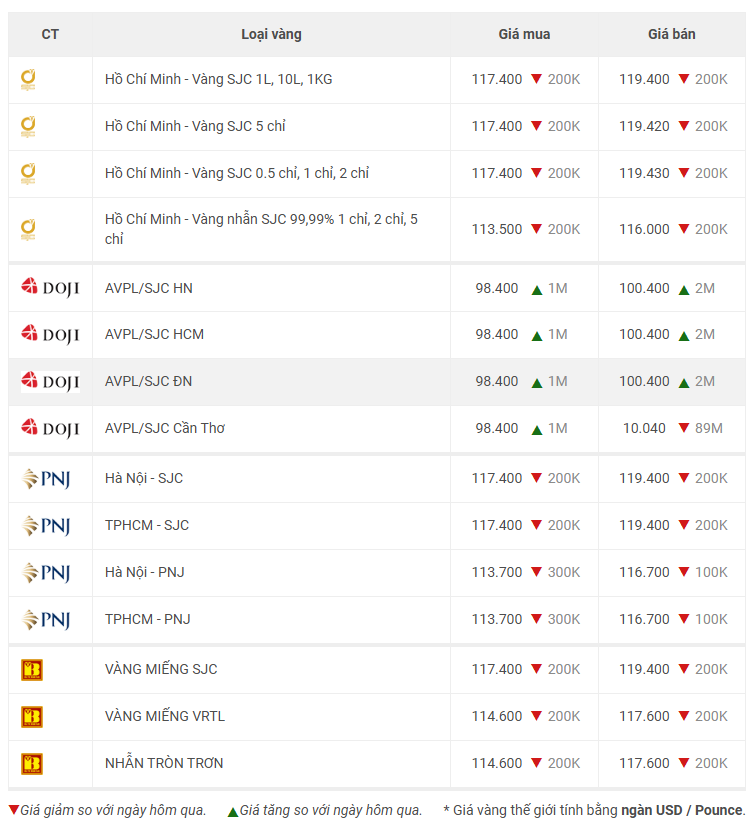Click SJC logo in Vàng SJC 5 chỉ row
Viewport: 754px width, 834px height.
28,127
